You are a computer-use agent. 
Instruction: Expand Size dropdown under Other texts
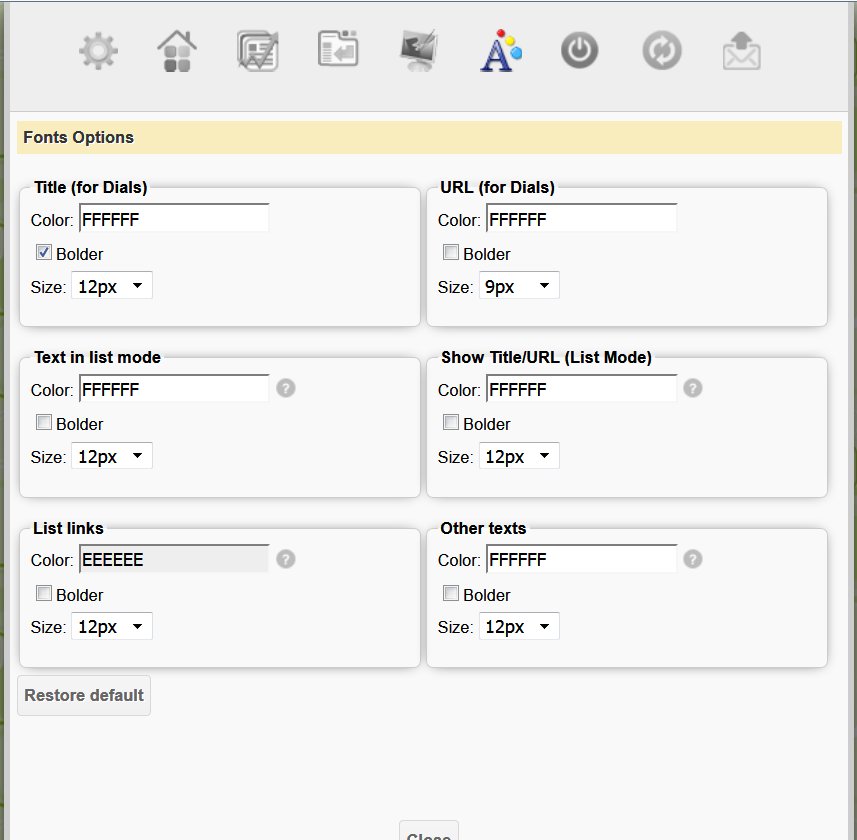pyautogui.click(x=518, y=627)
